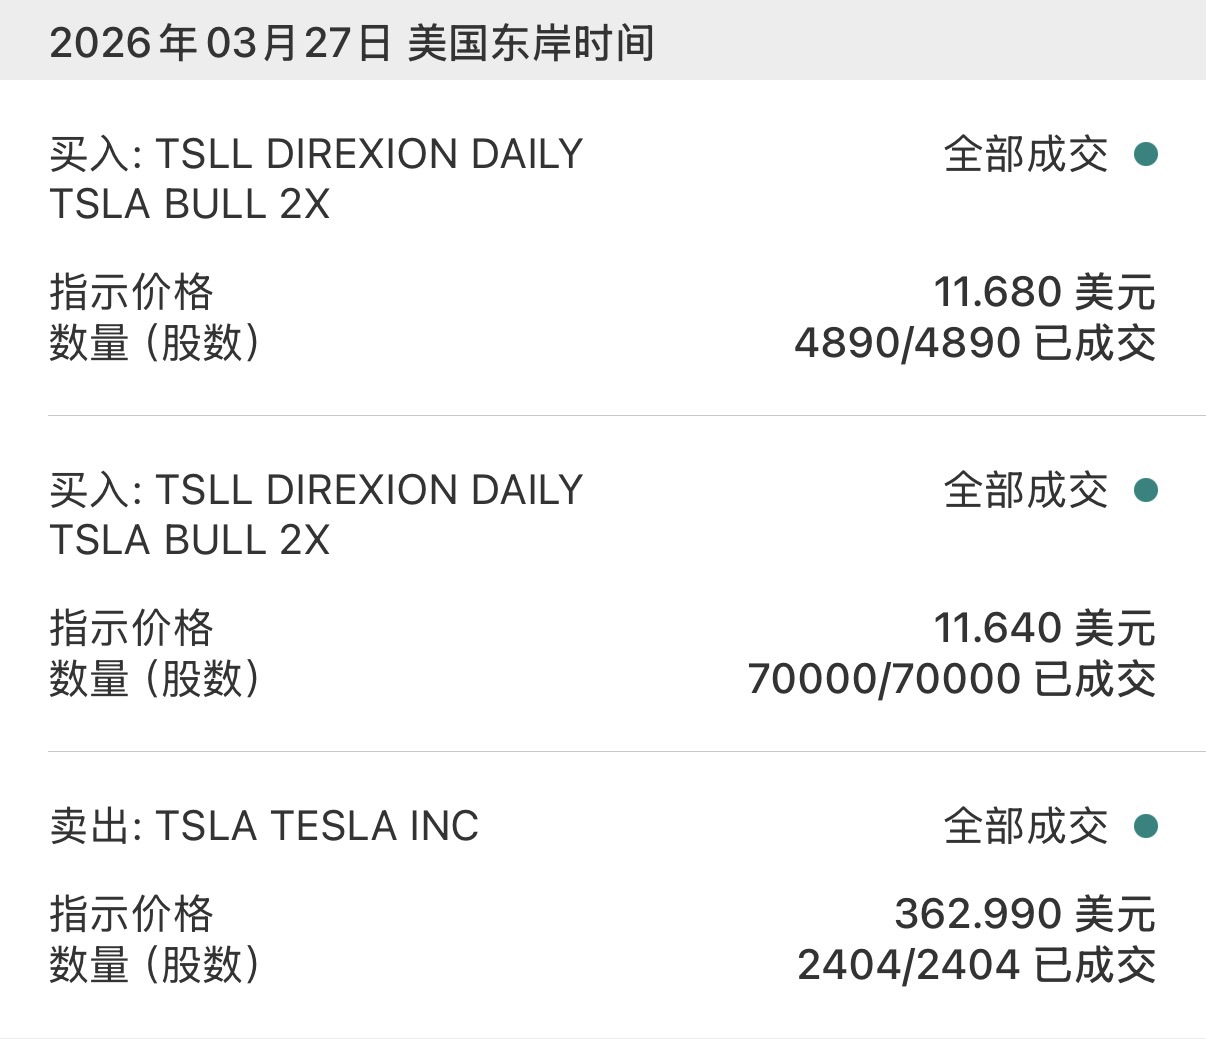Click the 数量 (股数) label in the TSLA sell order
This screenshot has width=1206, height=1039.
tap(155, 965)
